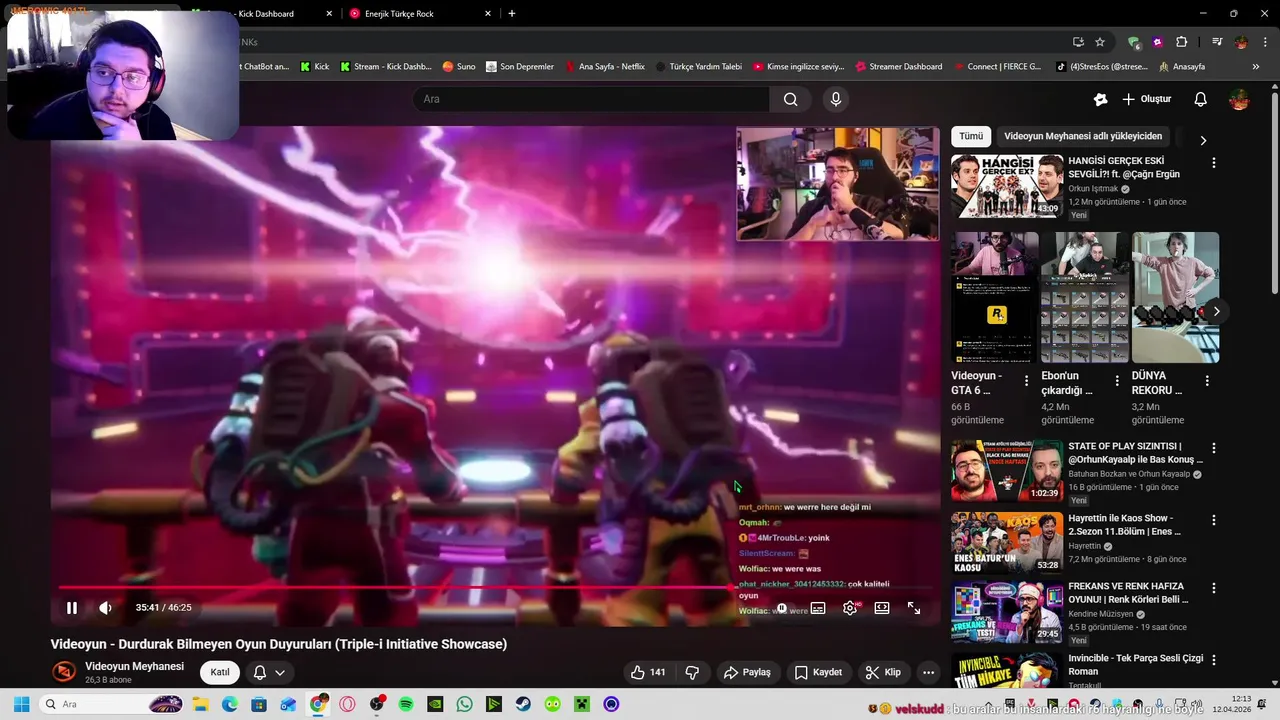Screen dimensions: 1280x720
Task: Seek on the red video progress bar
Action: pyautogui.click(x=495, y=588)
